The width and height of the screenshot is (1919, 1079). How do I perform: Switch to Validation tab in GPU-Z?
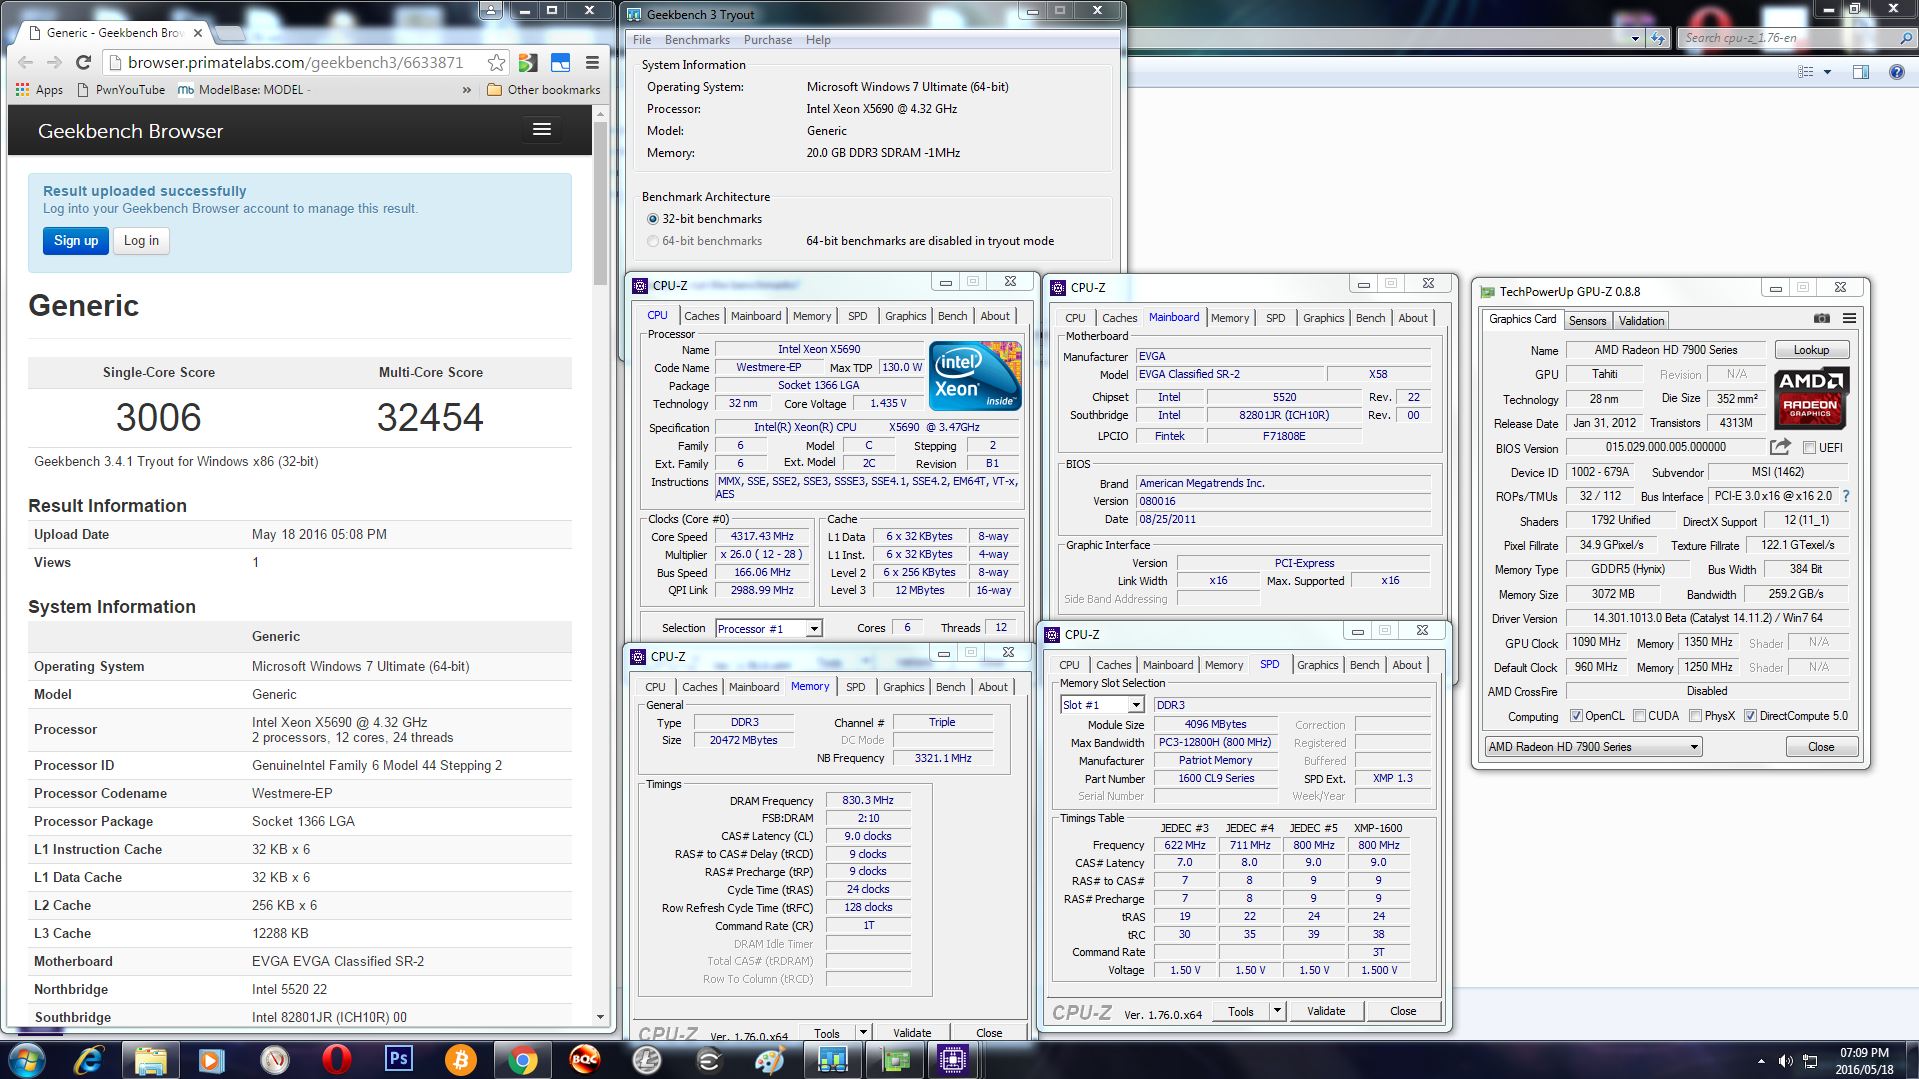point(1641,321)
